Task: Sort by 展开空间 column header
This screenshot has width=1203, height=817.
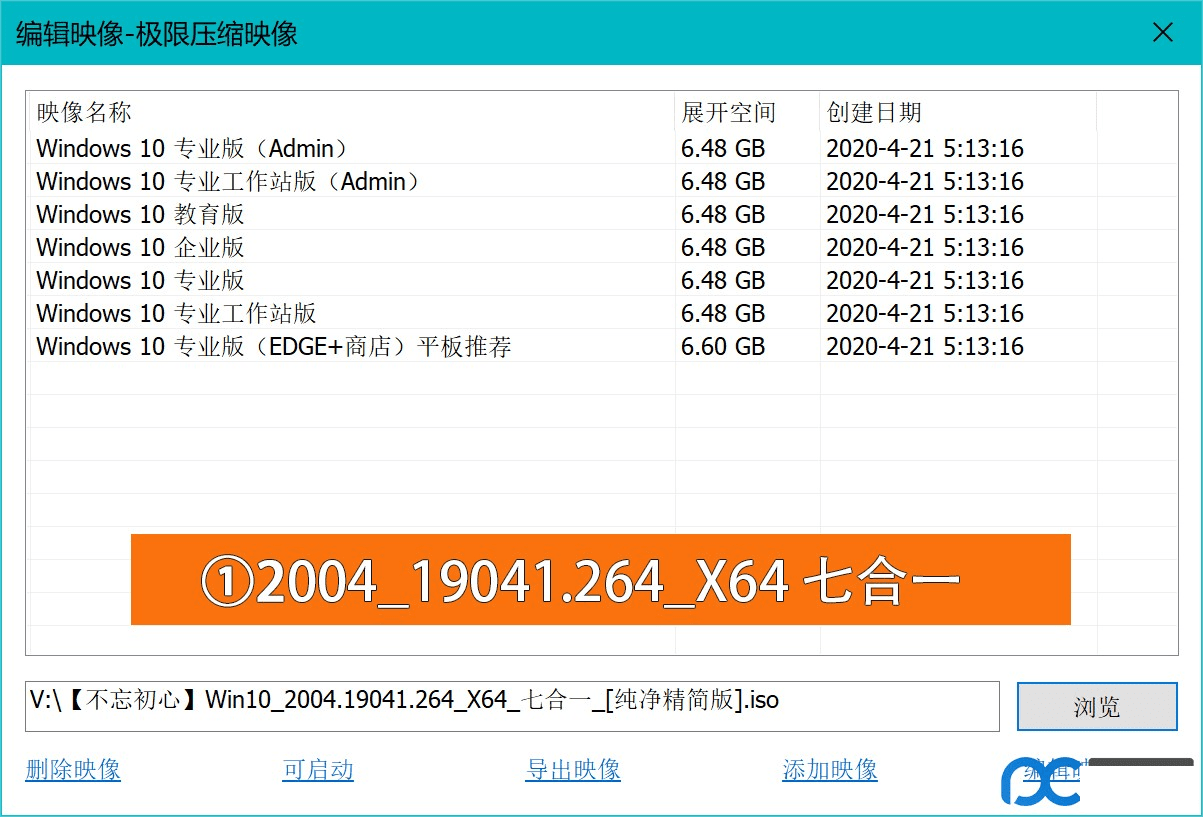Action: click(x=748, y=112)
